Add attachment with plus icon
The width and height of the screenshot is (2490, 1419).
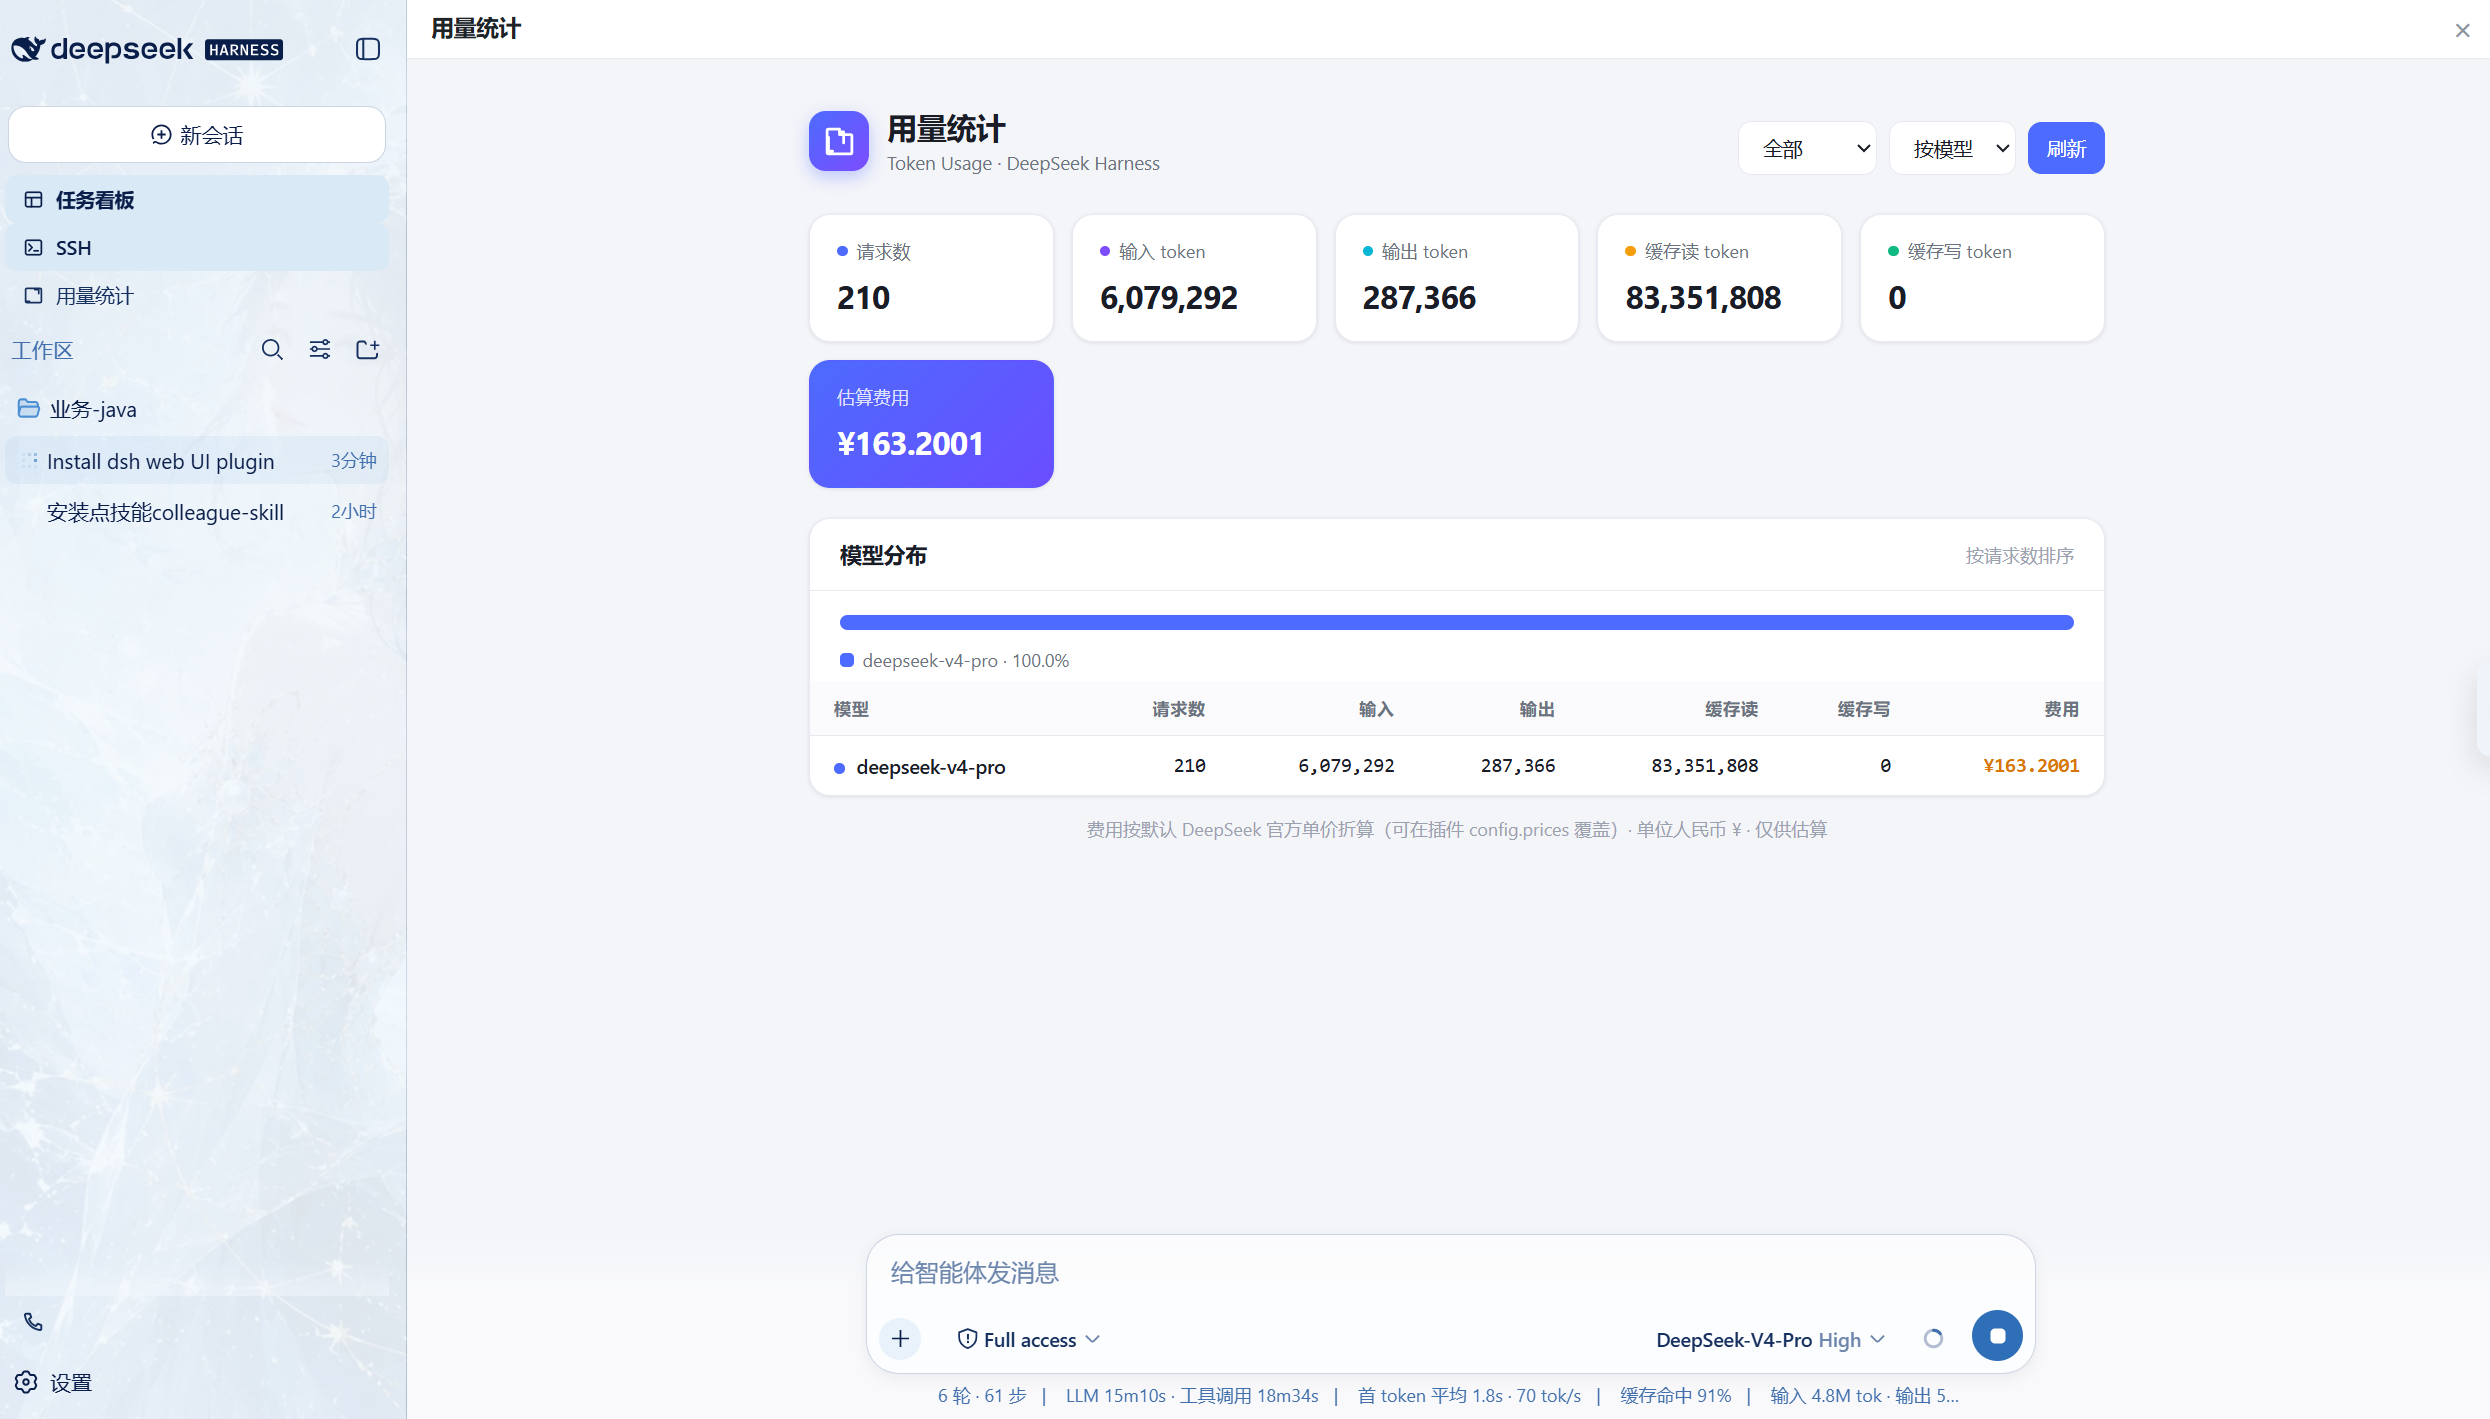tap(900, 1339)
